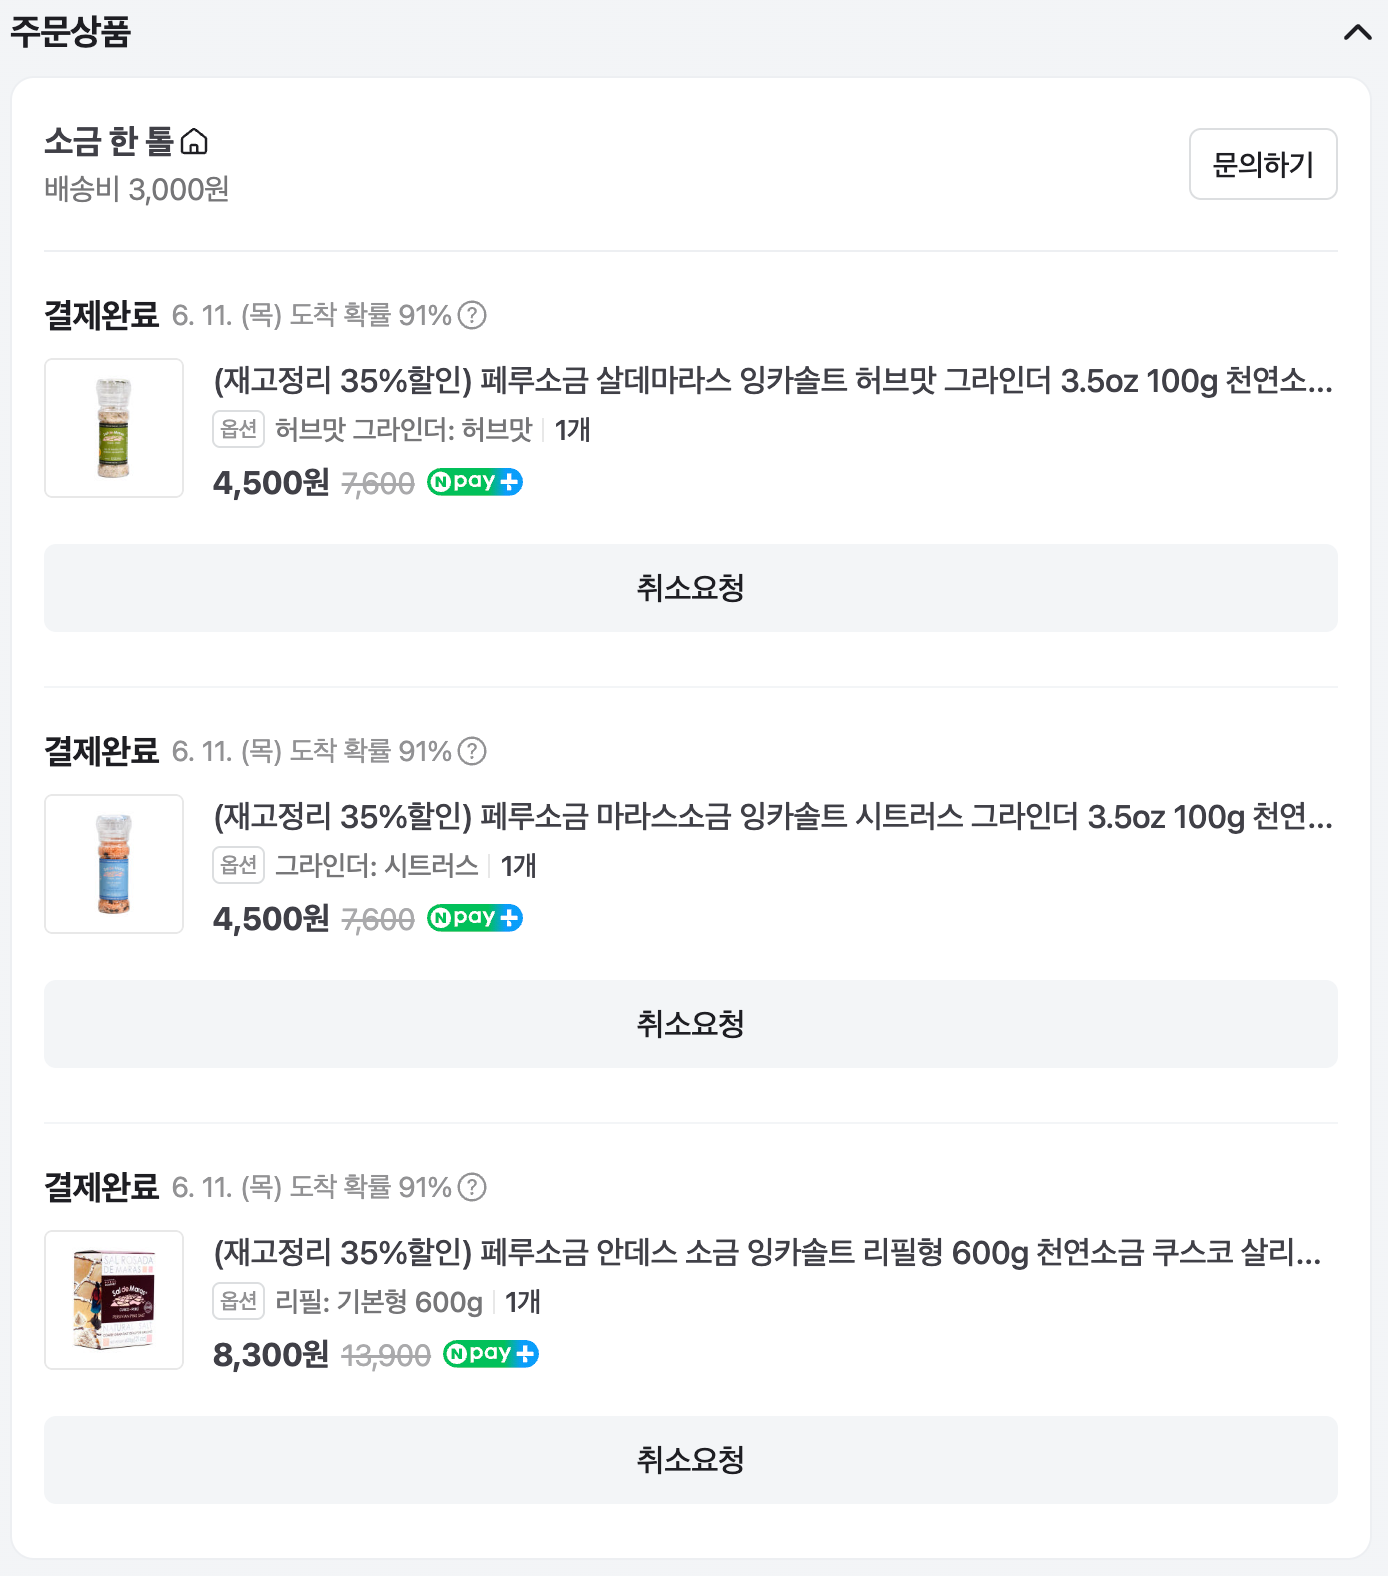Click the 문의하기 button
Image resolution: width=1388 pixels, height=1576 pixels.
coord(1263,164)
